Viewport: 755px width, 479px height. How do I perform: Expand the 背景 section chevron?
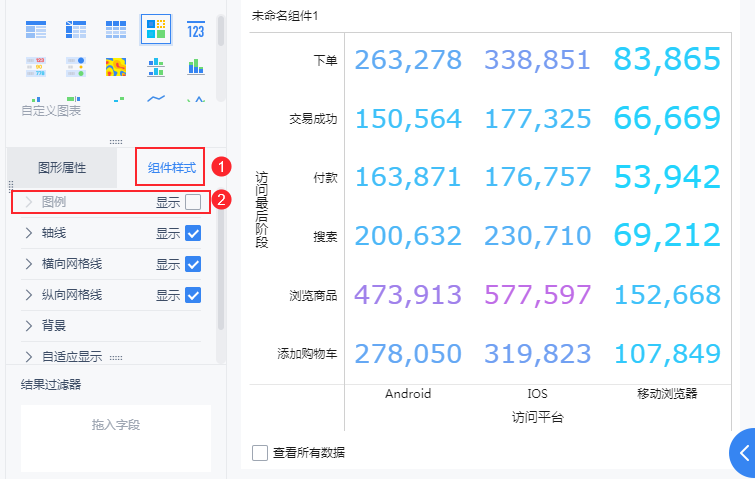tap(28, 326)
